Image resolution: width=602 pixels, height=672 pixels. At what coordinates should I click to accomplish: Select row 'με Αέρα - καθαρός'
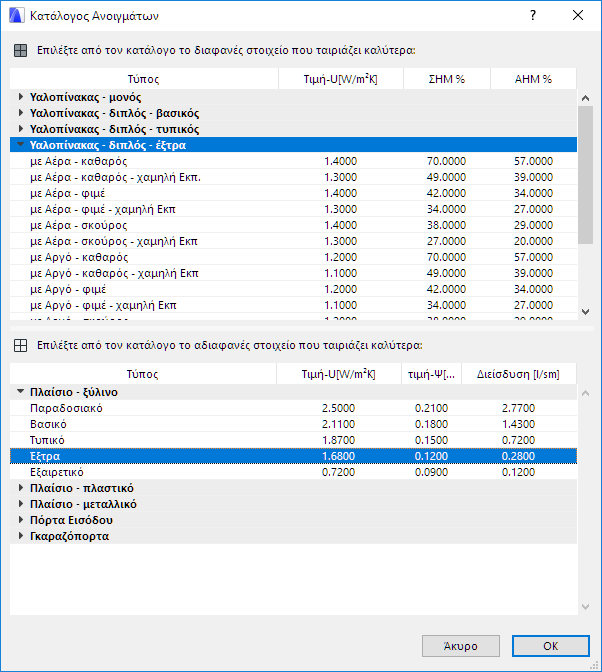click(294, 161)
